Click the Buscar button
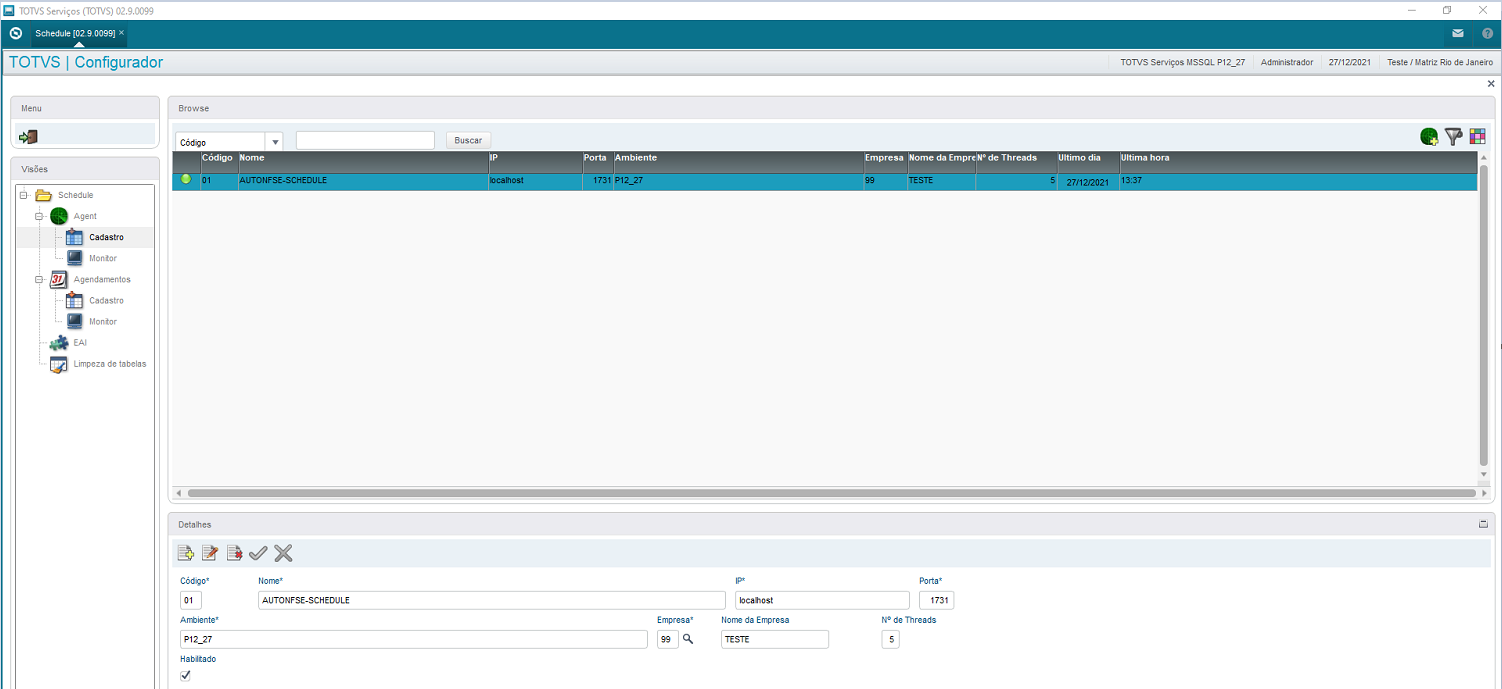The image size is (1502, 689). (x=468, y=140)
